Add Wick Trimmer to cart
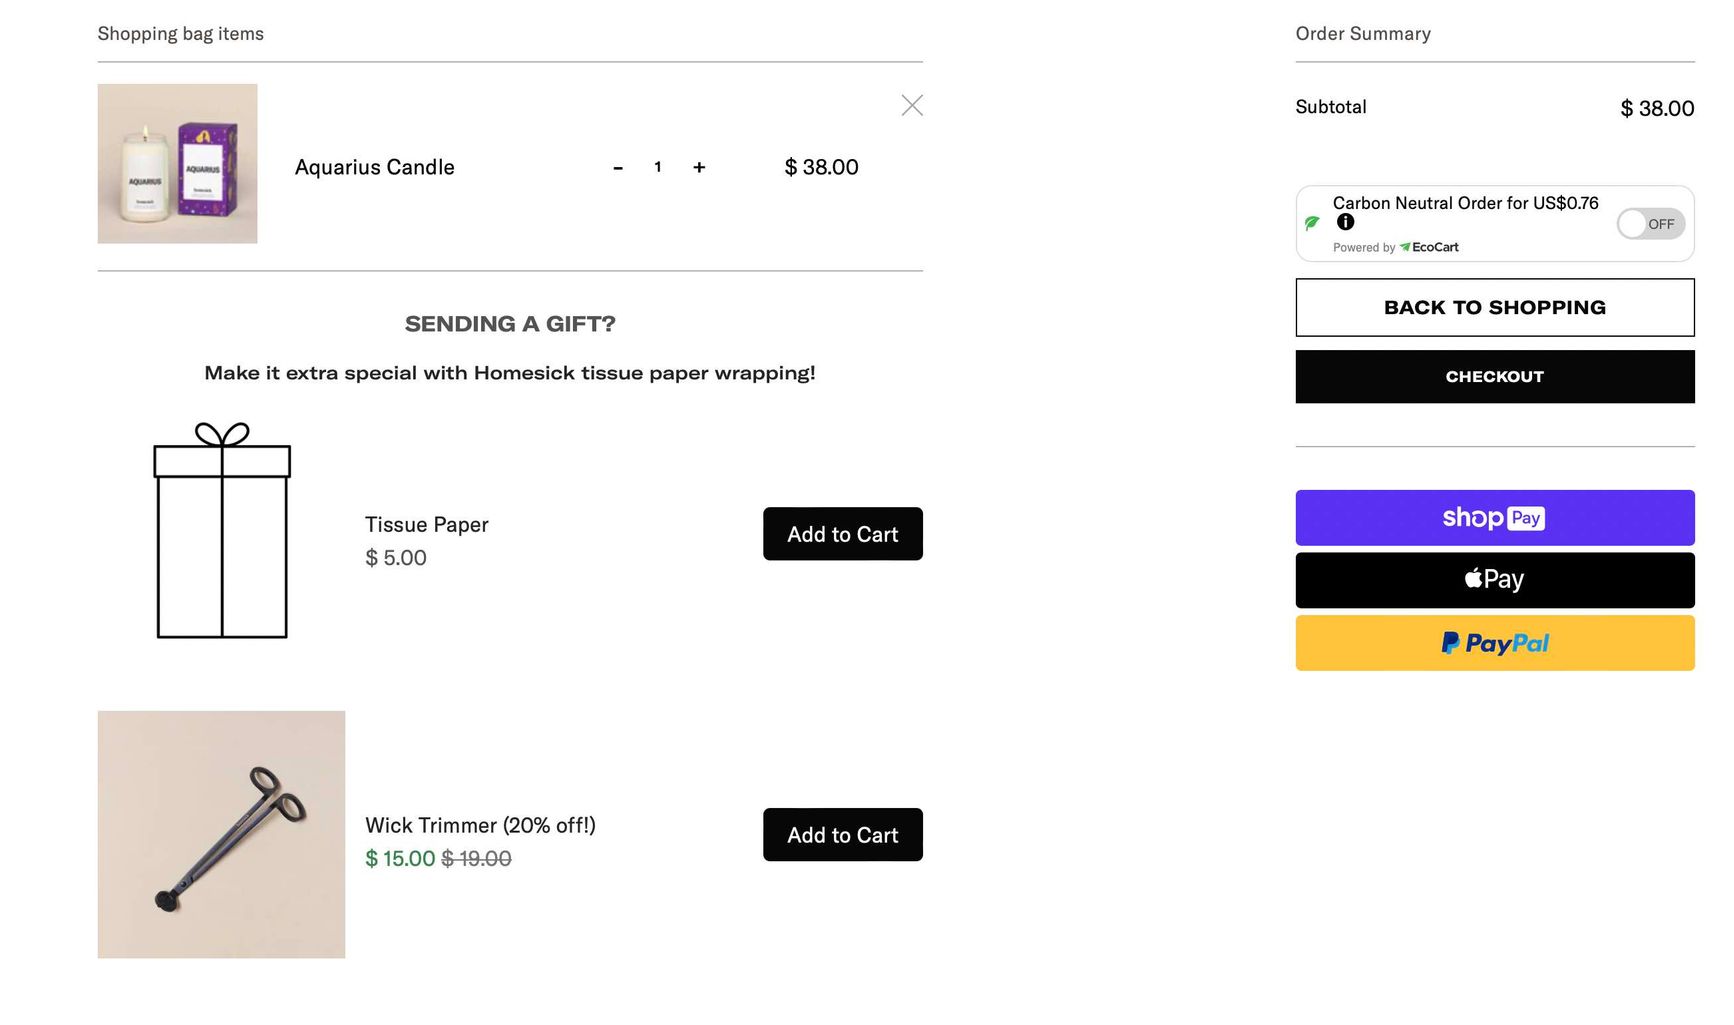The width and height of the screenshot is (1734, 1025). pyautogui.click(x=842, y=835)
